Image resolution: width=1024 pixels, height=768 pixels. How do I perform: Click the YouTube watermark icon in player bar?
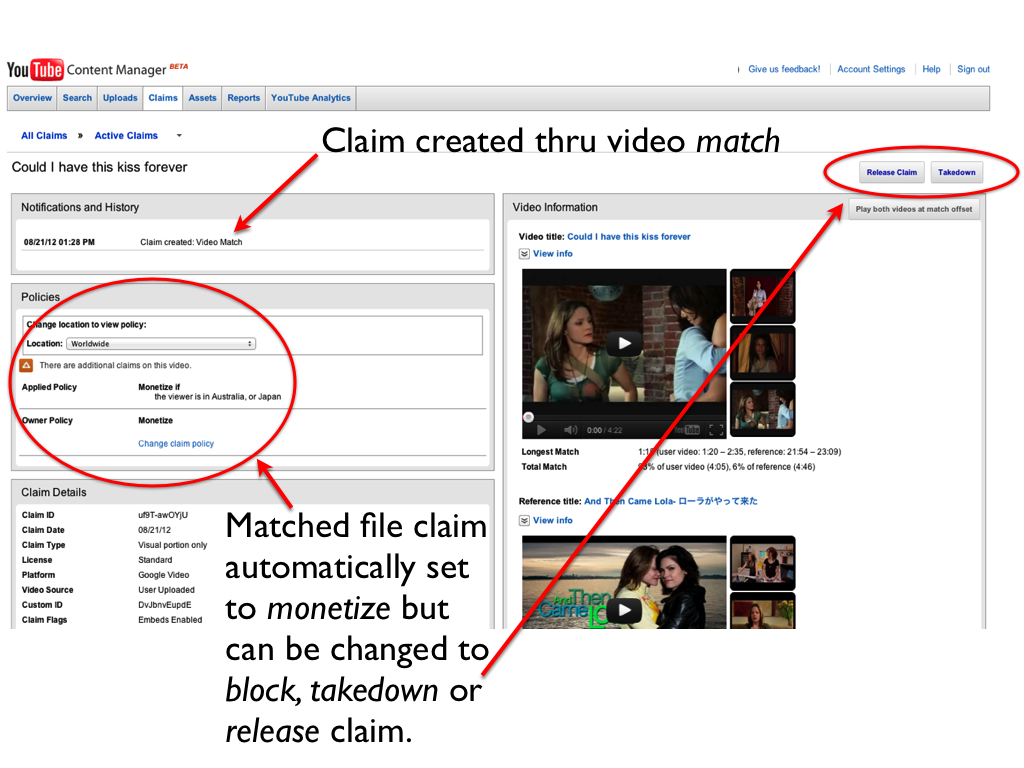coord(688,430)
